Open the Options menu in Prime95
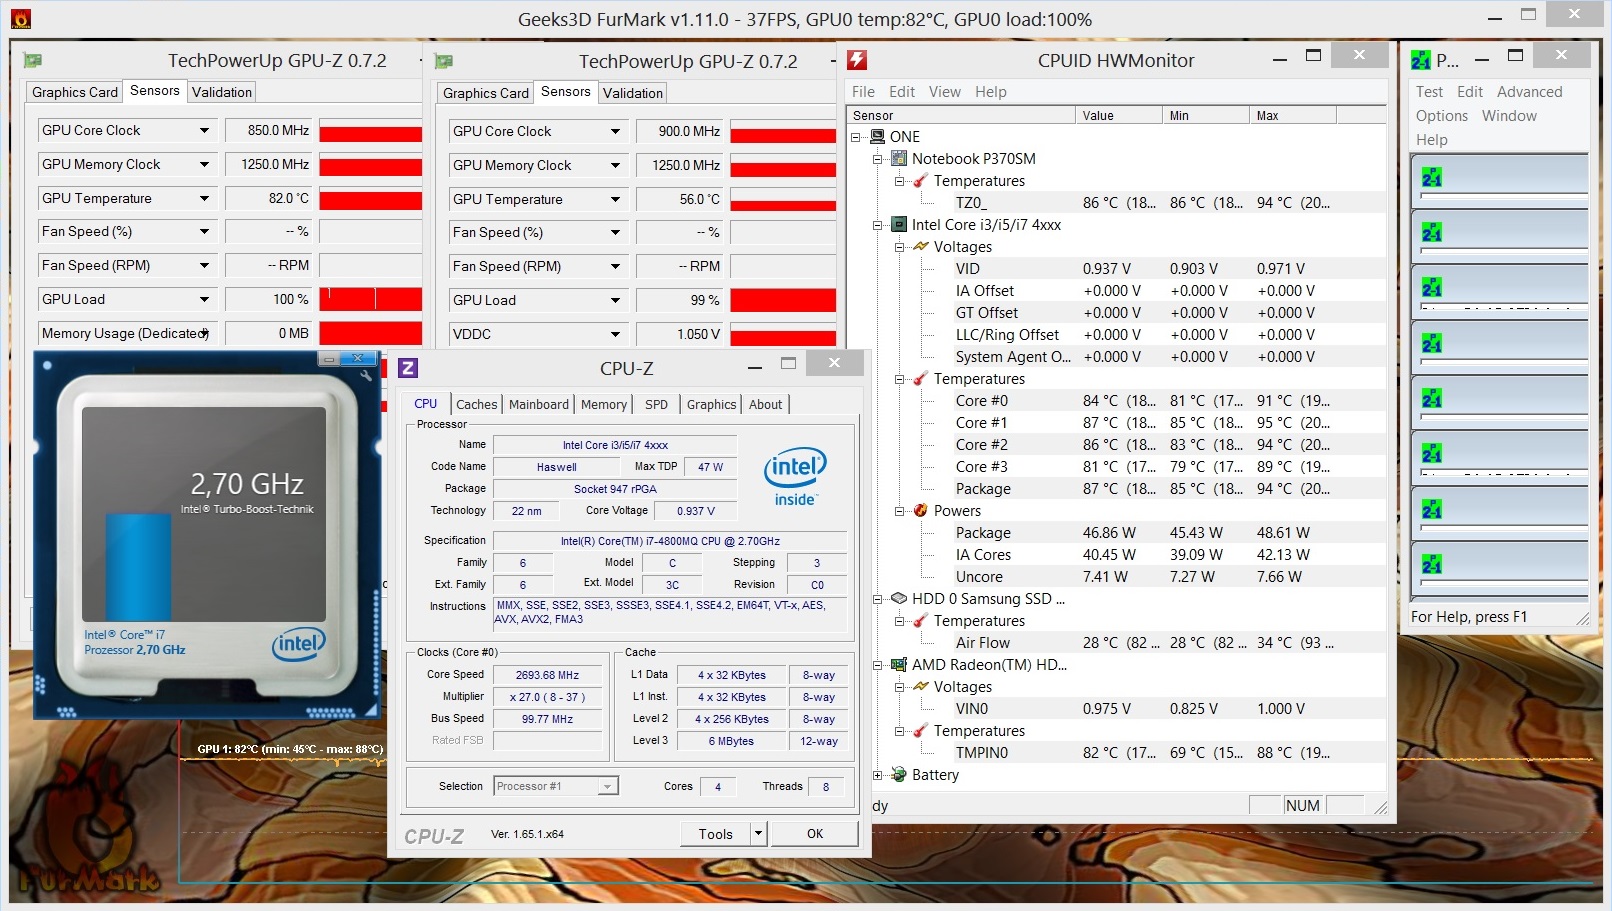Screen dimensions: 1612x911 pos(1442,116)
